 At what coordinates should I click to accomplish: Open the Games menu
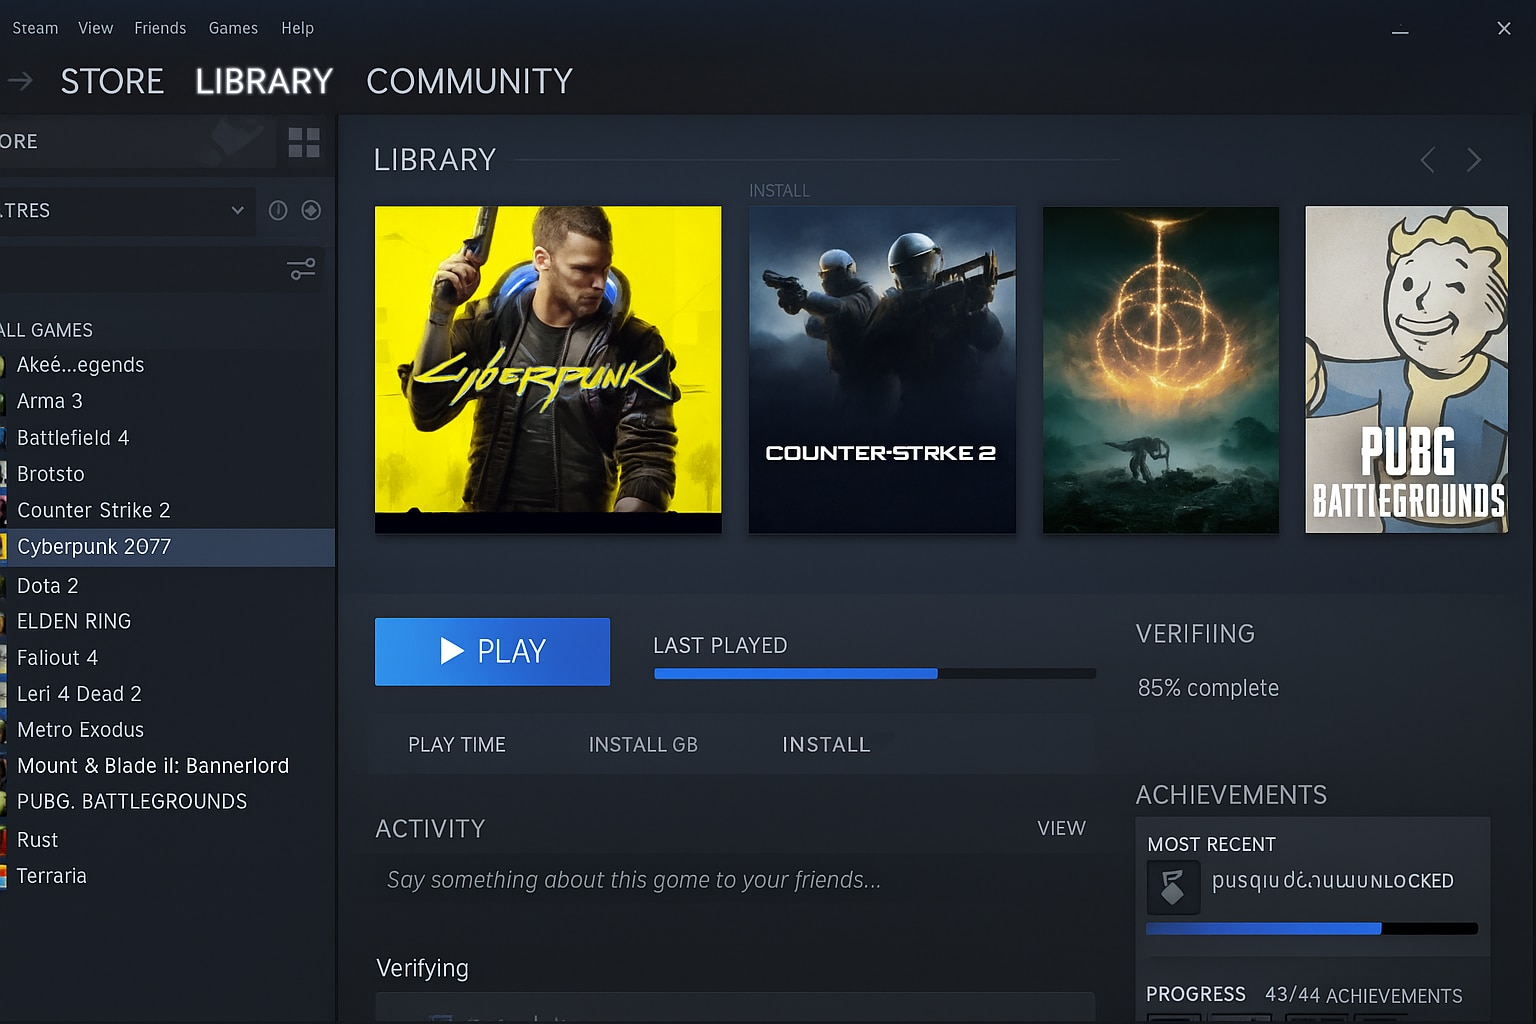pyautogui.click(x=233, y=28)
